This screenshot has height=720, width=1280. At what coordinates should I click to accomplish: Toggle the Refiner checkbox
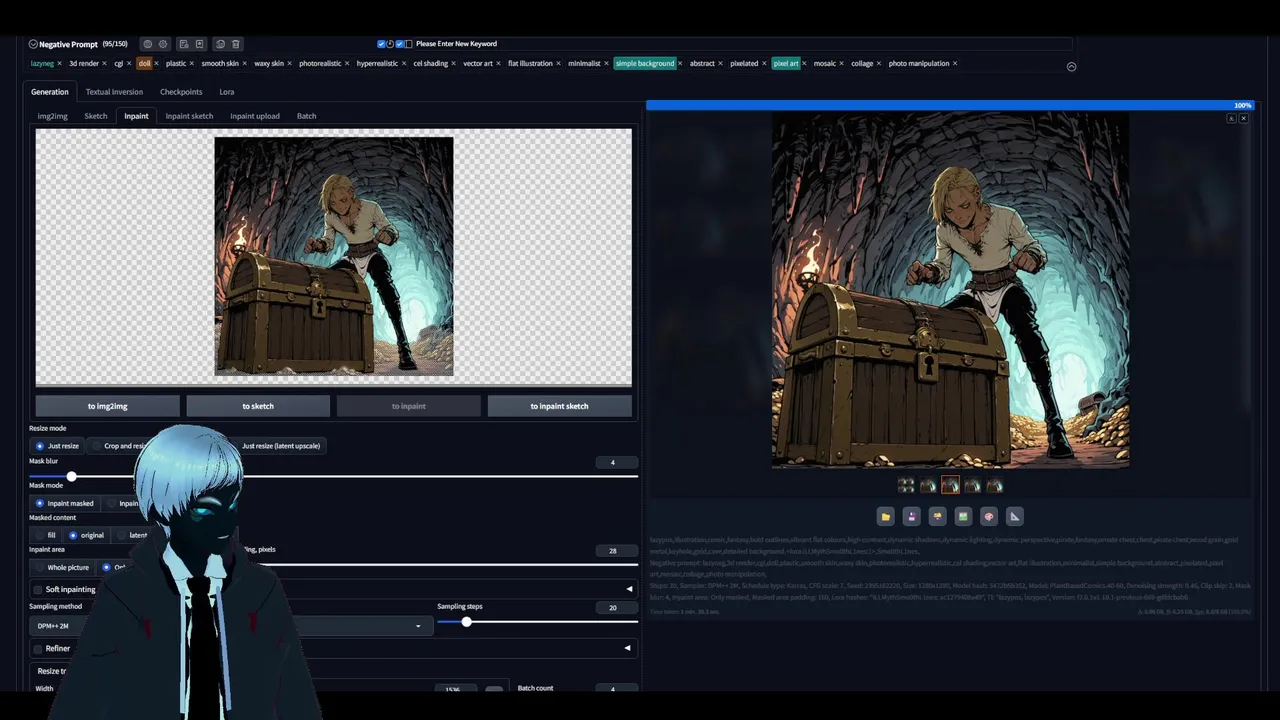tap(38, 648)
